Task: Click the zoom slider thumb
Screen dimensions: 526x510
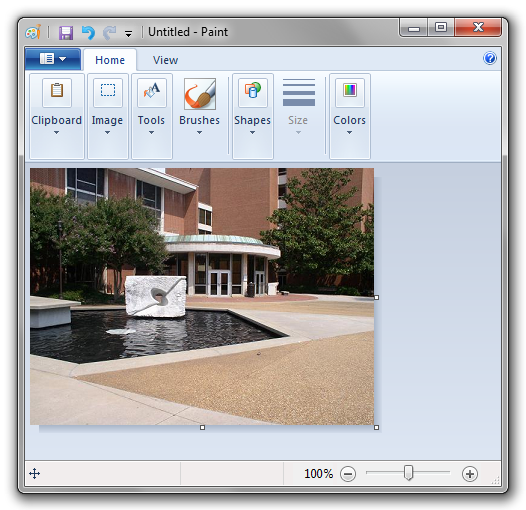Action: tap(408, 472)
